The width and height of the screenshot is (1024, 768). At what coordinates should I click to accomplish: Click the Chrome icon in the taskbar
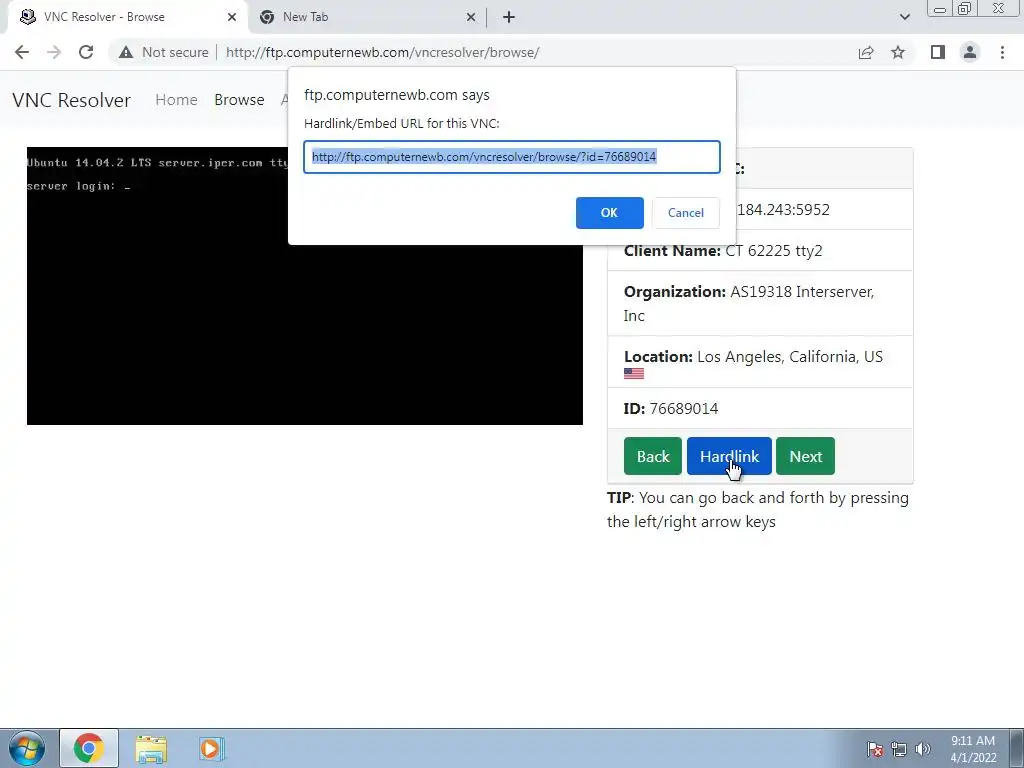point(89,748)
